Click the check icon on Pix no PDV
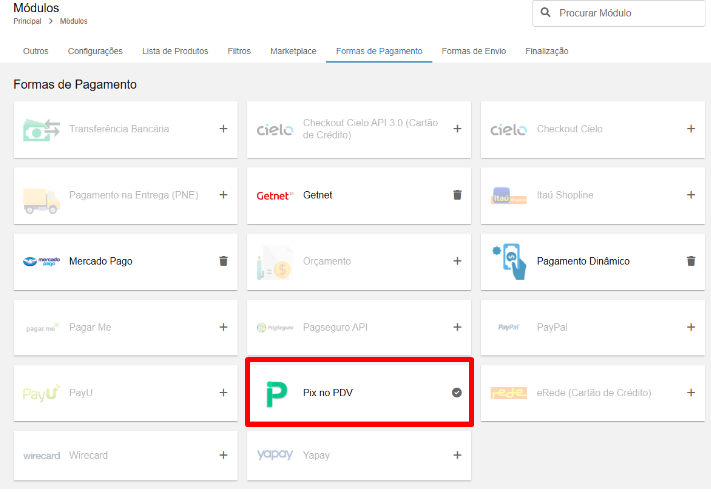The image size is (711, 493). pos(457,393)
